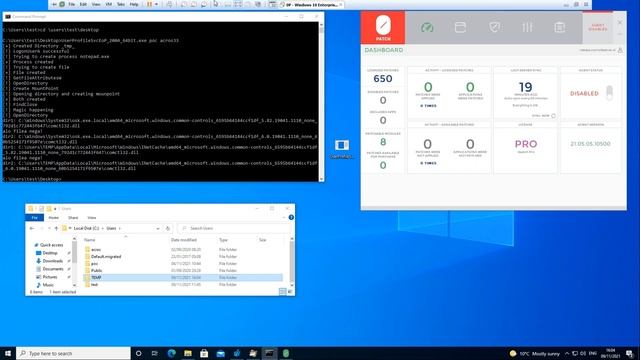
Task: Select the acros folder
Action: [x=96, y=249]
